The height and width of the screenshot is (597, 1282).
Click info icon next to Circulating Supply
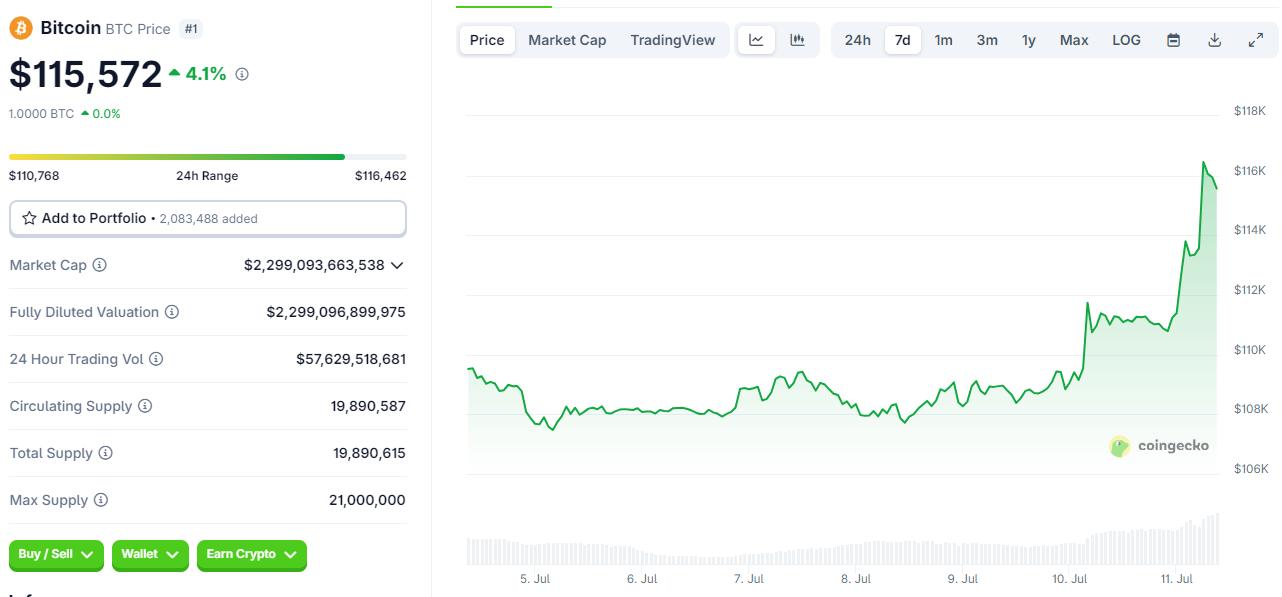pos(145,406)
